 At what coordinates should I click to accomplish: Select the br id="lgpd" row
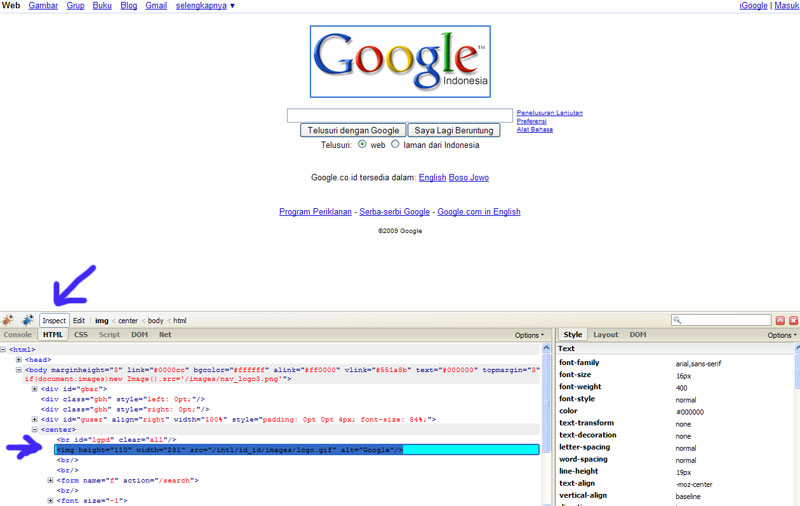tap(117, 440)
